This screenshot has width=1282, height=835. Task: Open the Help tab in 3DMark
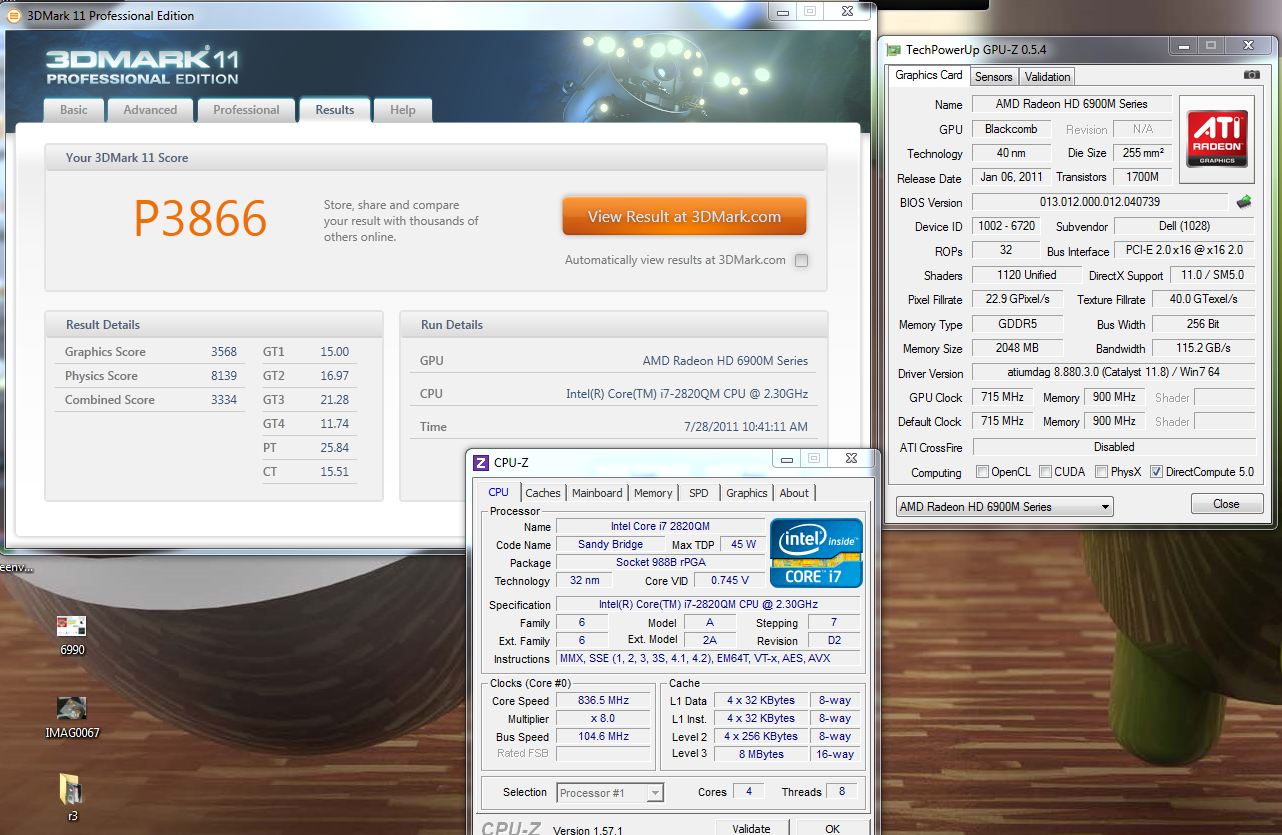(403, 110)
